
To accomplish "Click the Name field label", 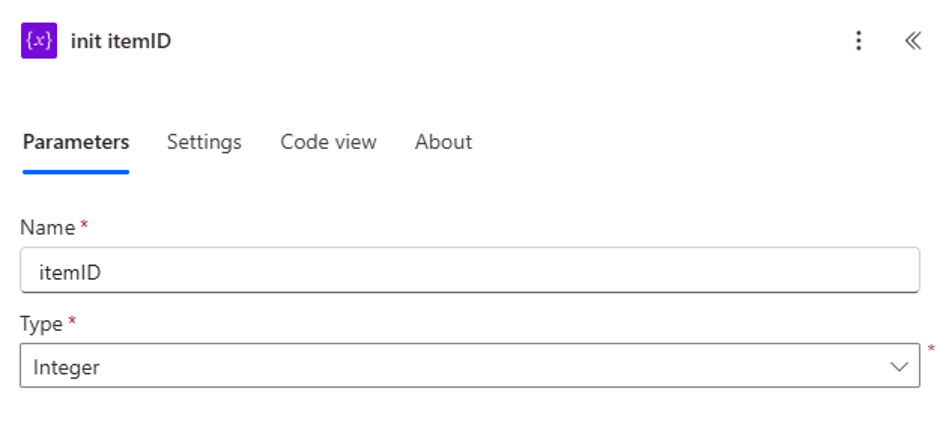I will coord(48,227).
